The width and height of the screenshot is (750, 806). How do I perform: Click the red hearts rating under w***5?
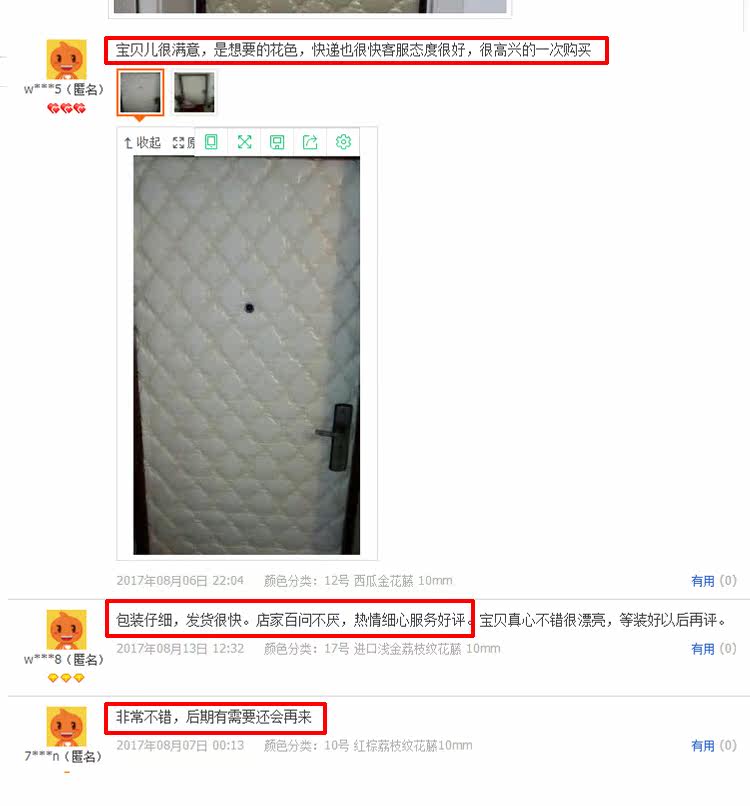point(66,108)
